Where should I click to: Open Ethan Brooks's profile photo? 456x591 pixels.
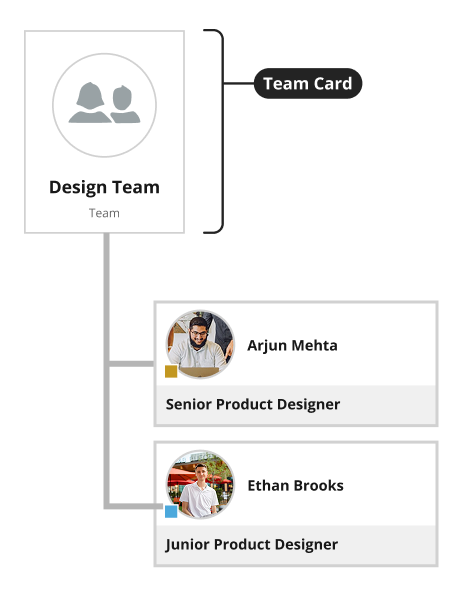click(x=200, y=484)
